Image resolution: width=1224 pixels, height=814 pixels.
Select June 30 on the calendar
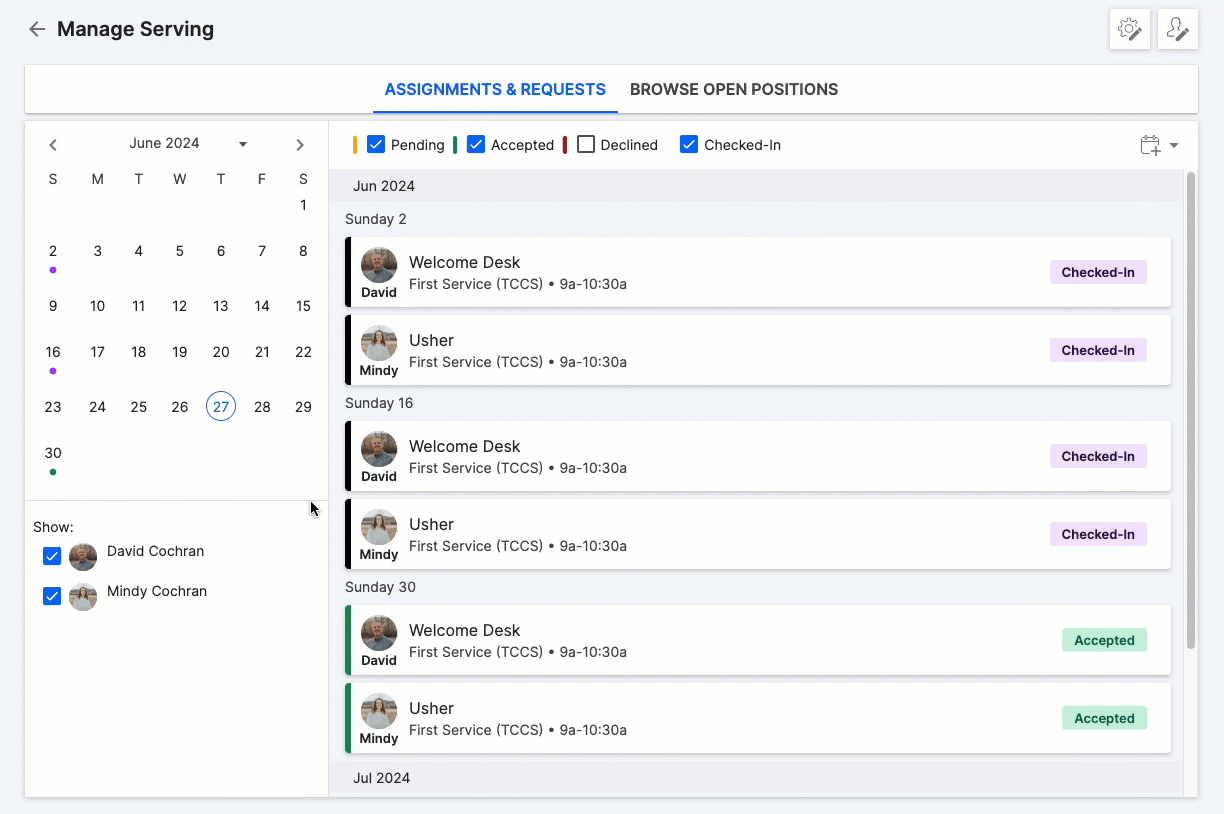[x=53, y=453]
